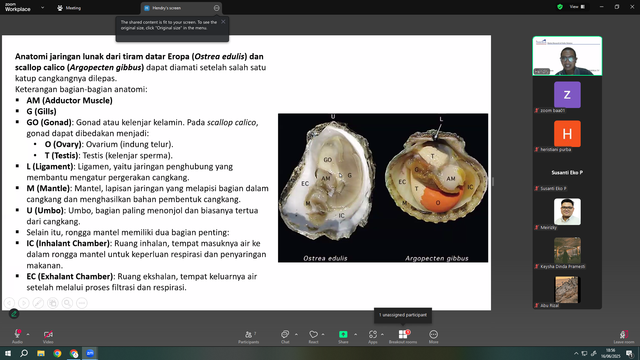Click the Zoom app taskbar icon
The image size is (640, 360).
pos(90,353)
